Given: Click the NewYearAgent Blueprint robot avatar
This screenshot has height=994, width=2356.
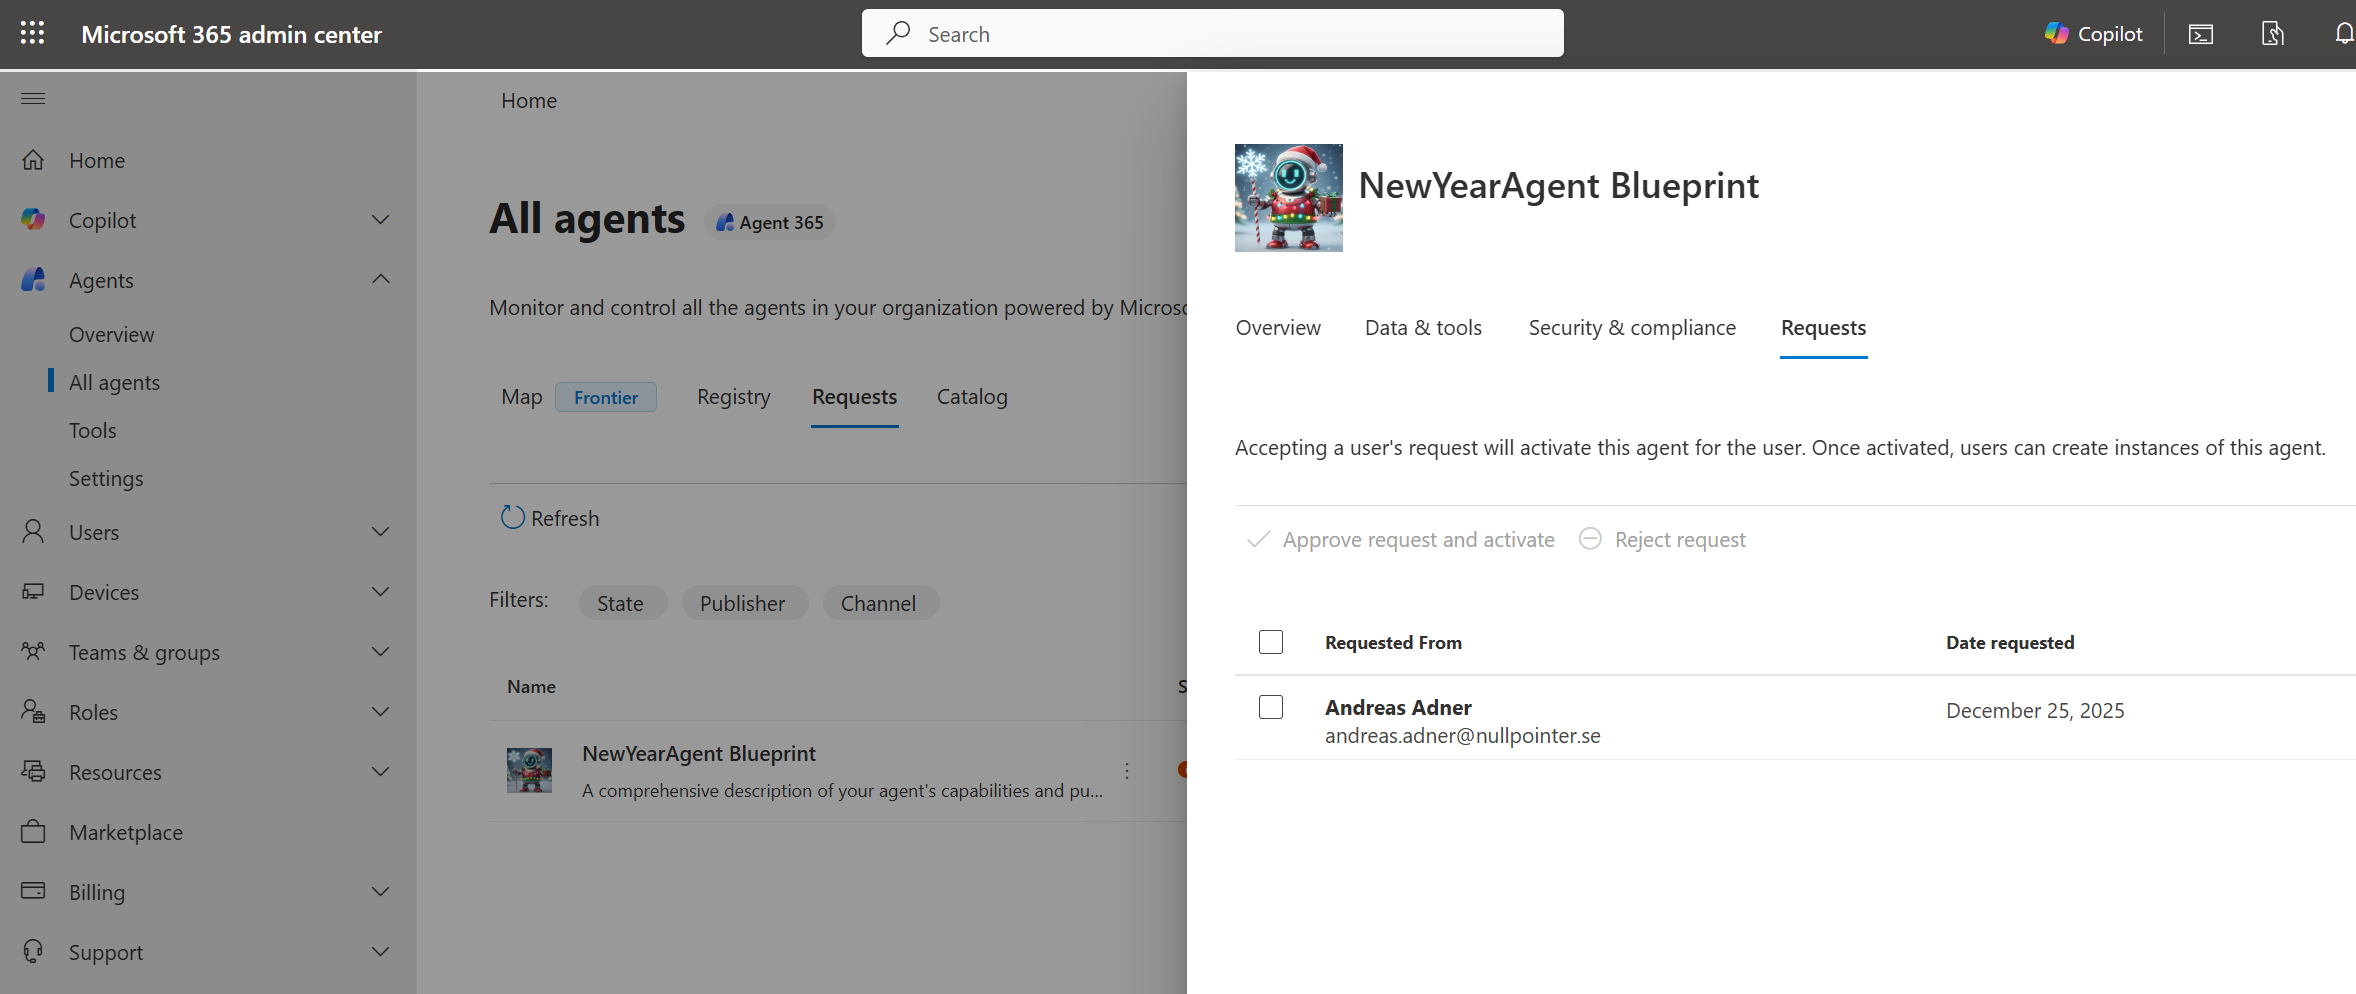Looking at the screenshot, I should point(1288,198).
